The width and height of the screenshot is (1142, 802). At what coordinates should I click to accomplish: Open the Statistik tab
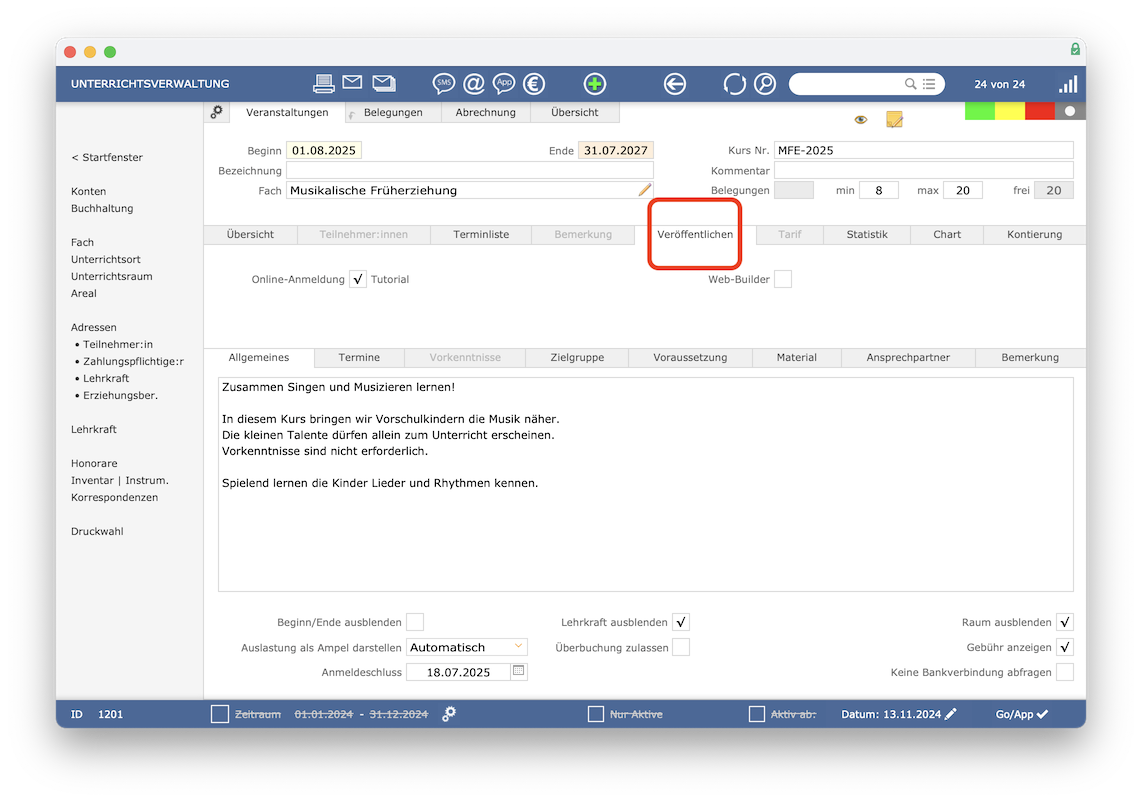(867, 235)
